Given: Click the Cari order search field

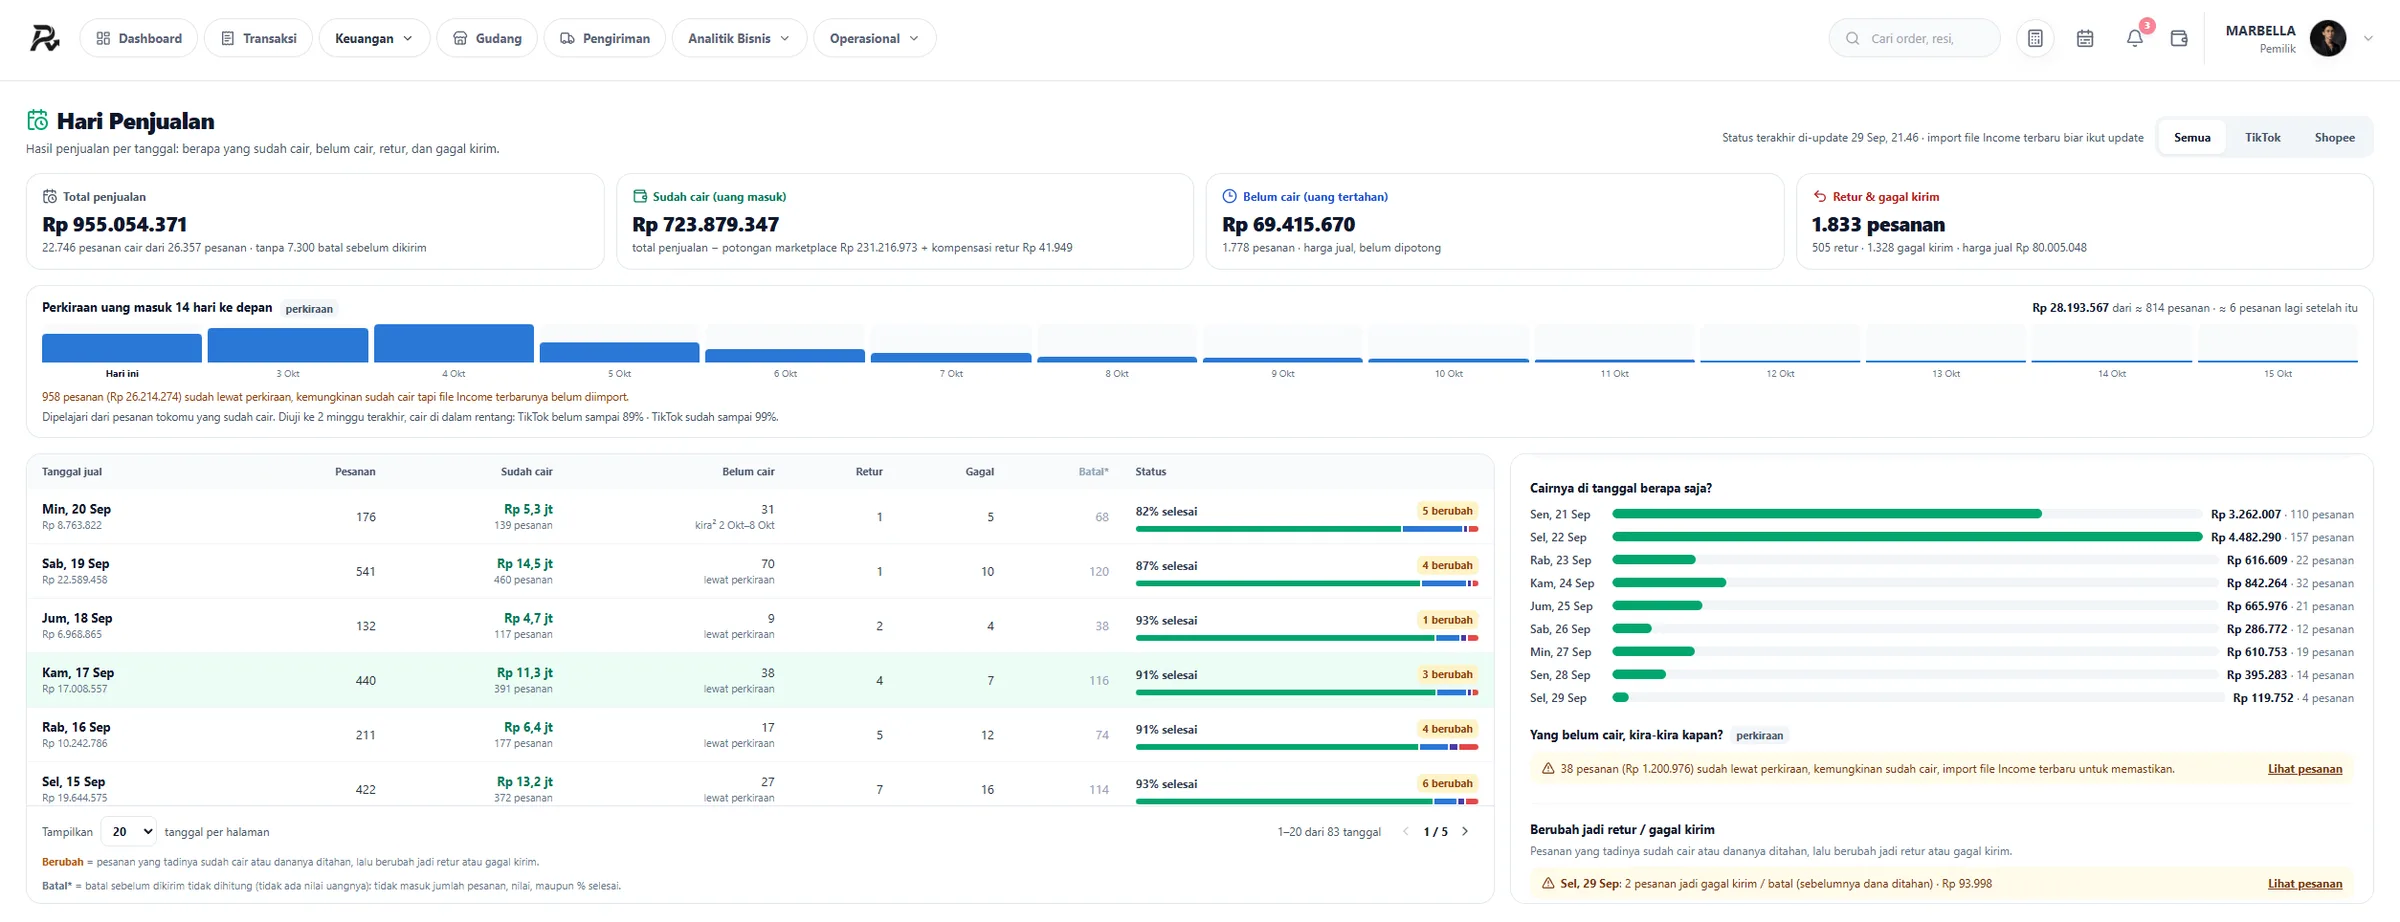Looking at the screenshot, I should (1915, 38).
